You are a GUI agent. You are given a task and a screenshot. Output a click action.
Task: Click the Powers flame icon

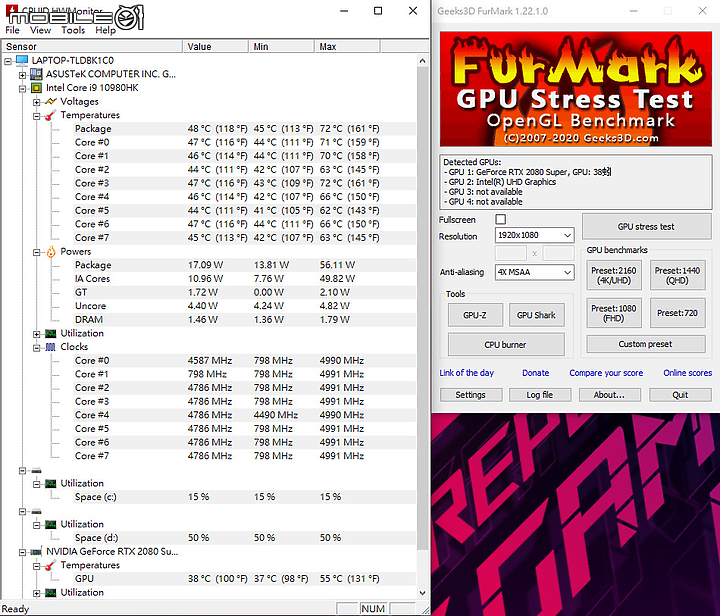pos(51,252)
